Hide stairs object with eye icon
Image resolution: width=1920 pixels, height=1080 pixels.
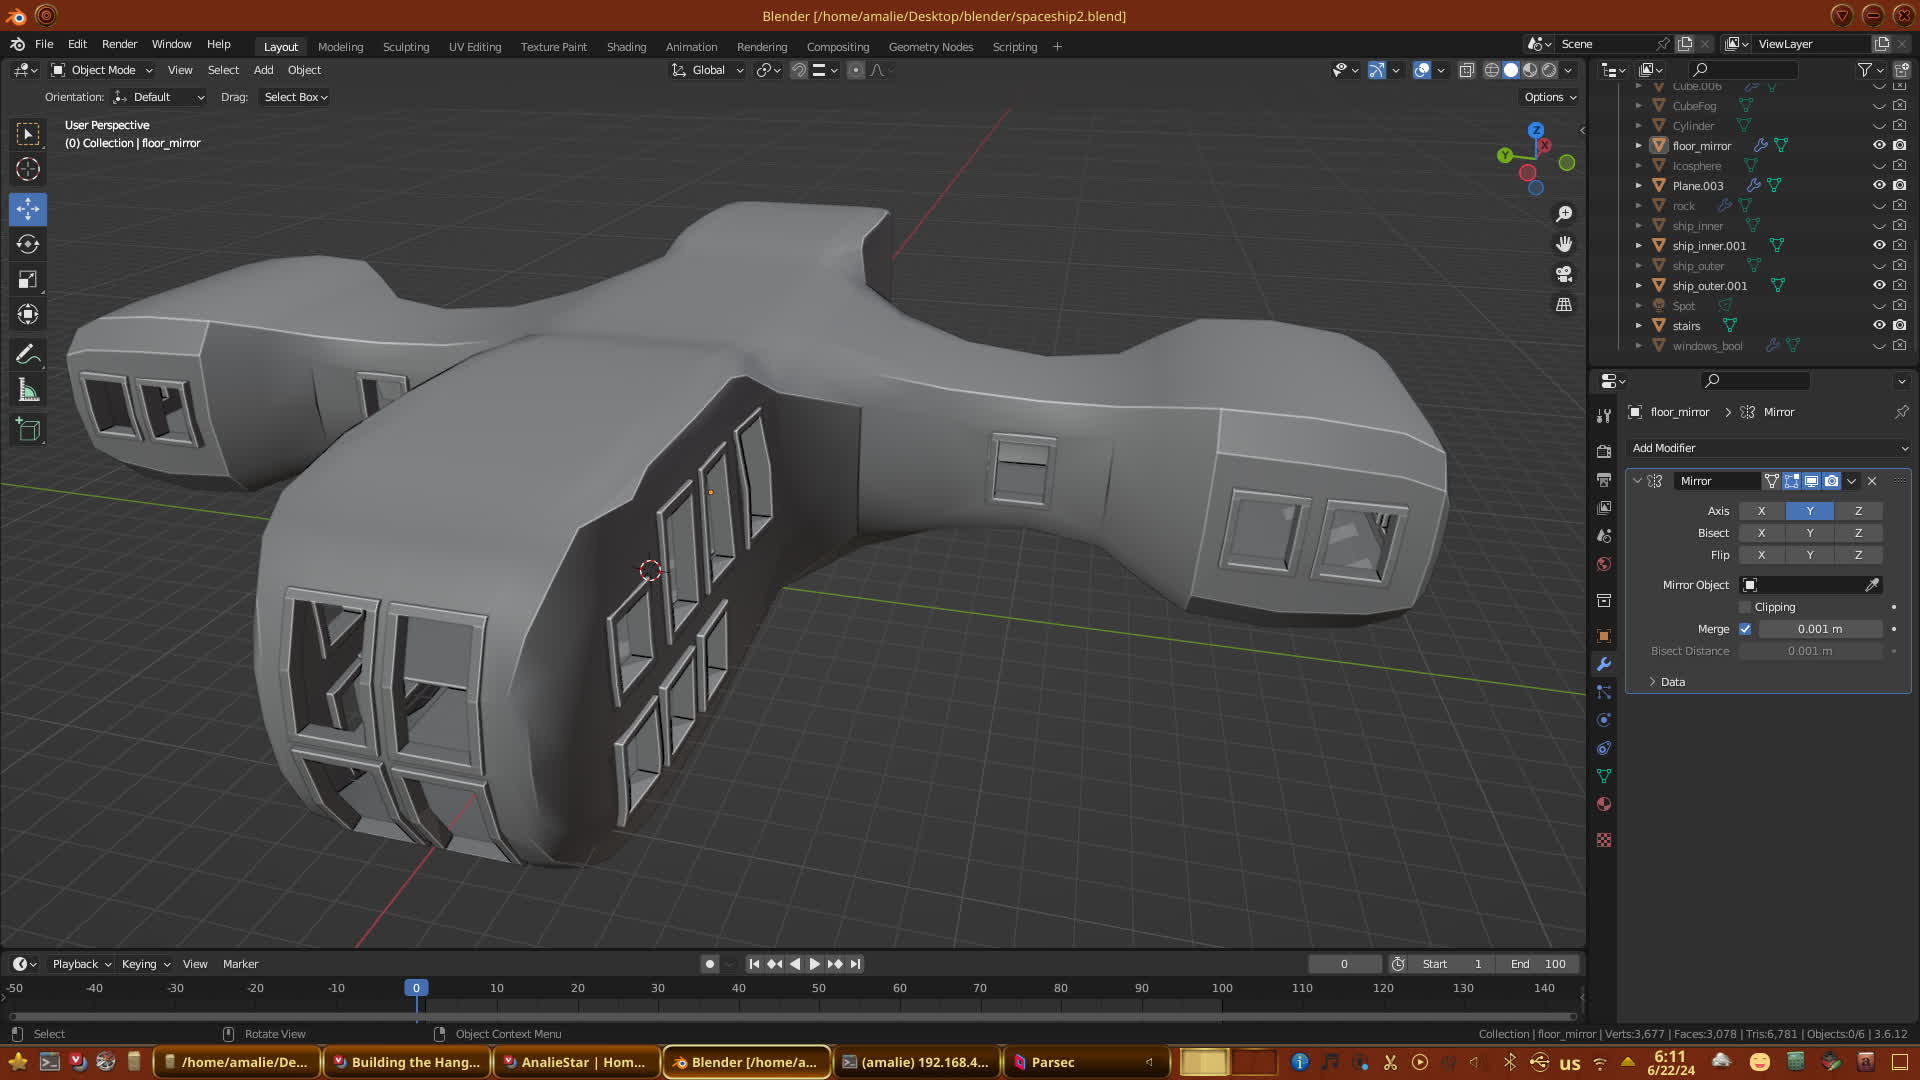coord(1879,325)
